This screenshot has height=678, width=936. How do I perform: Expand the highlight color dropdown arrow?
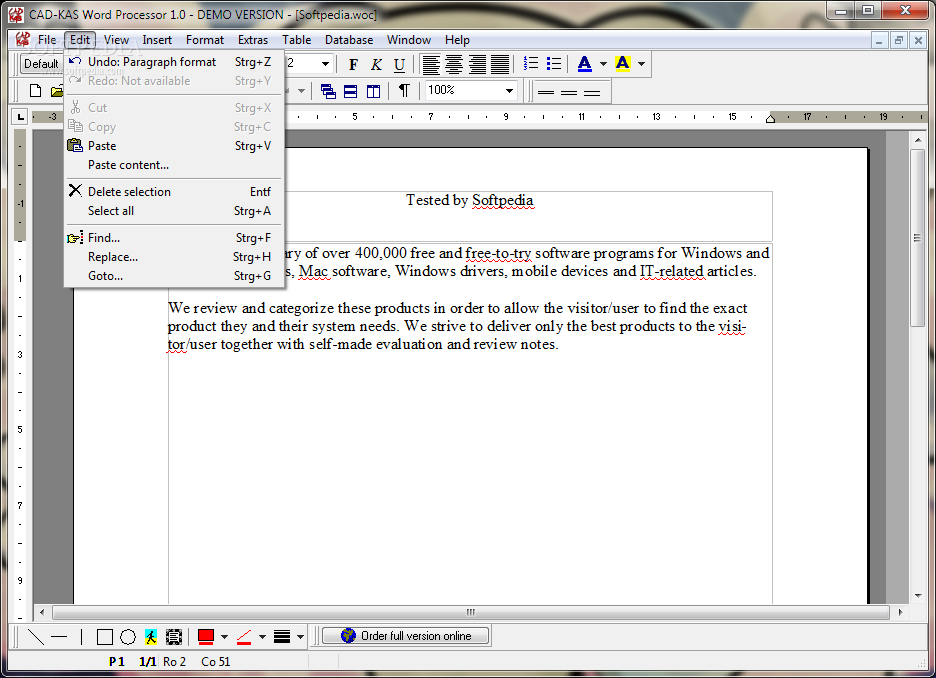pos(641,64)
